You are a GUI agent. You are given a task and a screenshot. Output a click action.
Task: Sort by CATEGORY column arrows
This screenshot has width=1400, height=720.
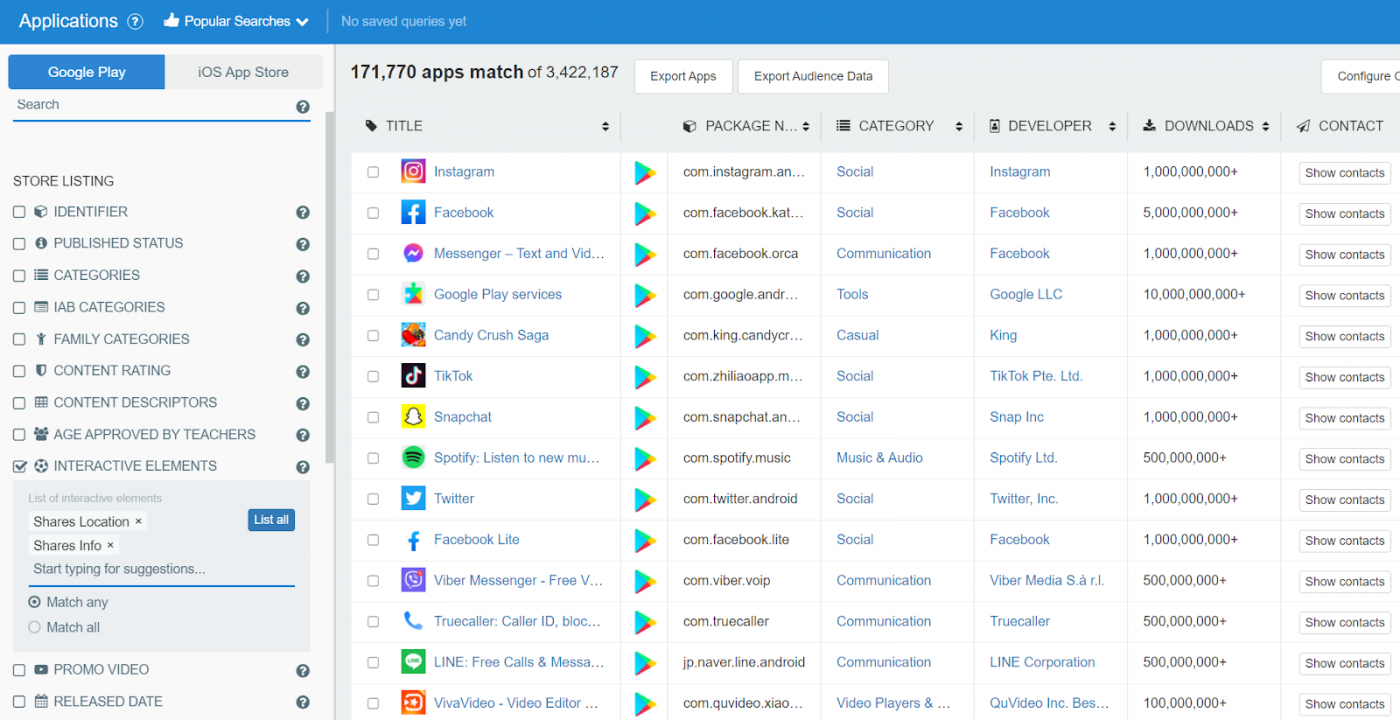click(959, 126)
